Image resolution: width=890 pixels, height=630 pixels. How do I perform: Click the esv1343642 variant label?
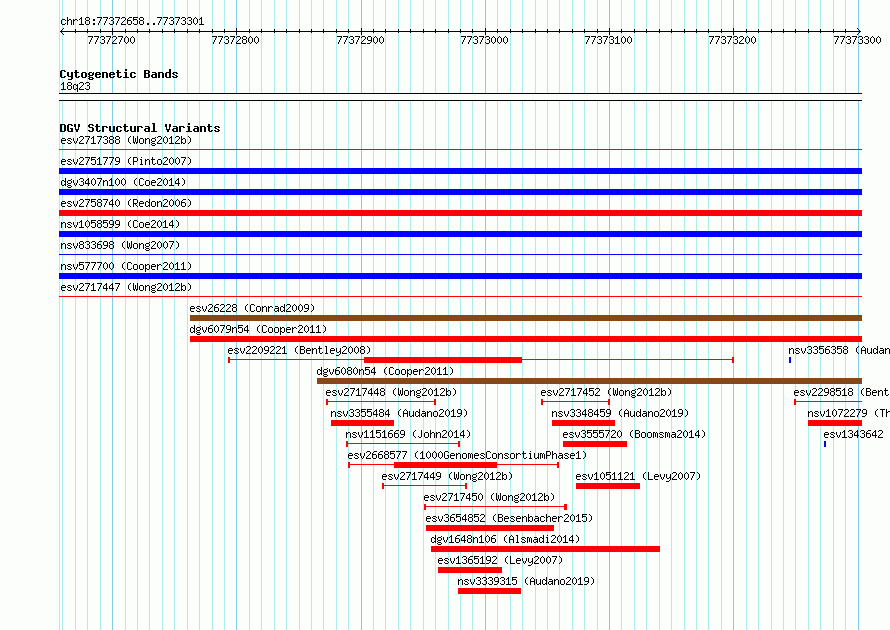tap(854, 434)
